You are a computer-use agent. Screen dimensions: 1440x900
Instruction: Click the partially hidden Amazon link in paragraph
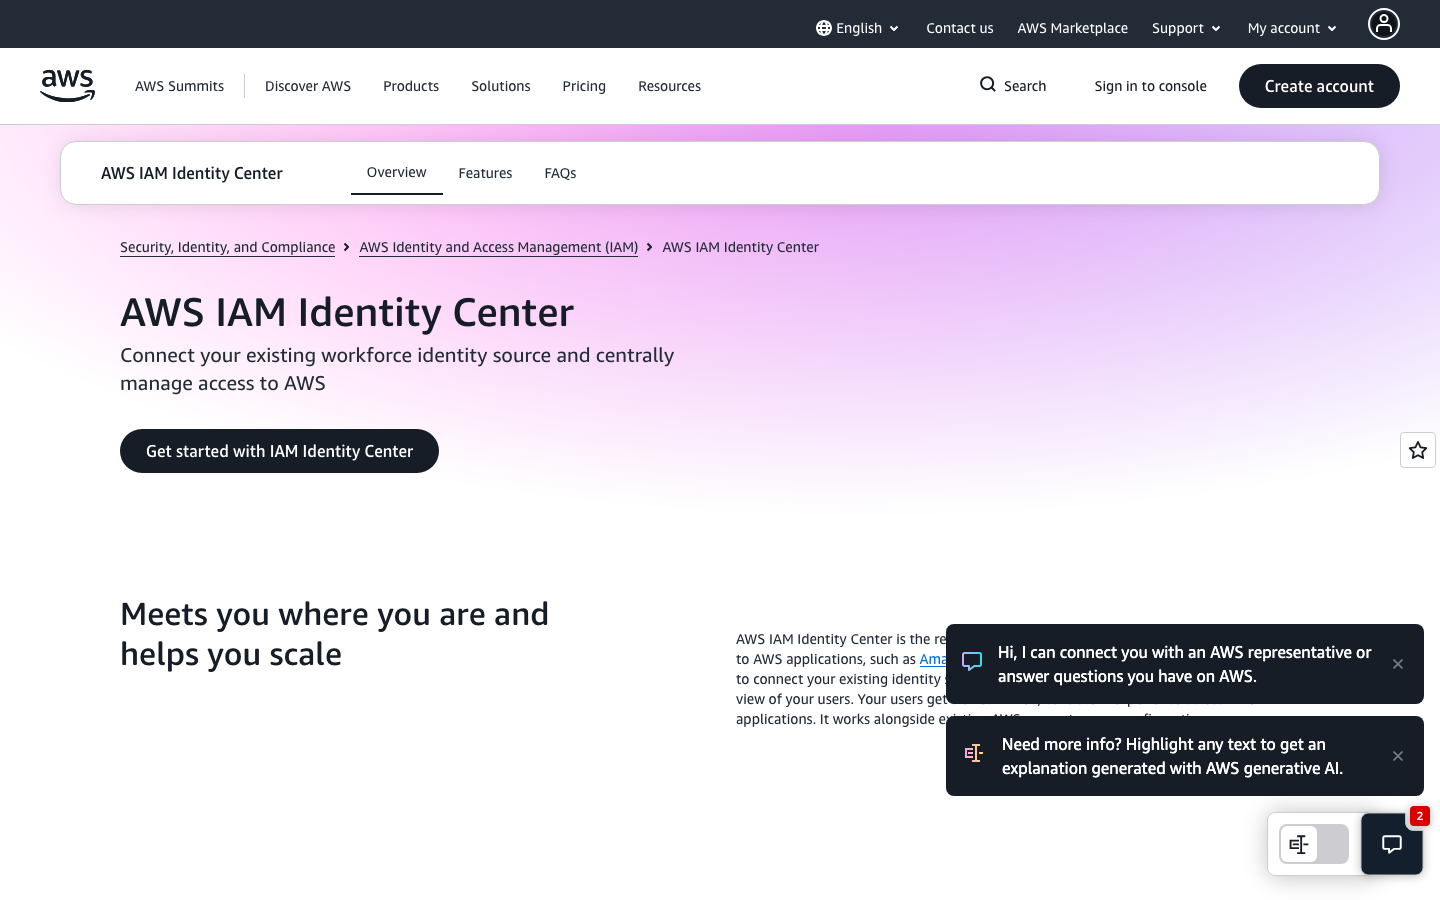tap(933, 659)
